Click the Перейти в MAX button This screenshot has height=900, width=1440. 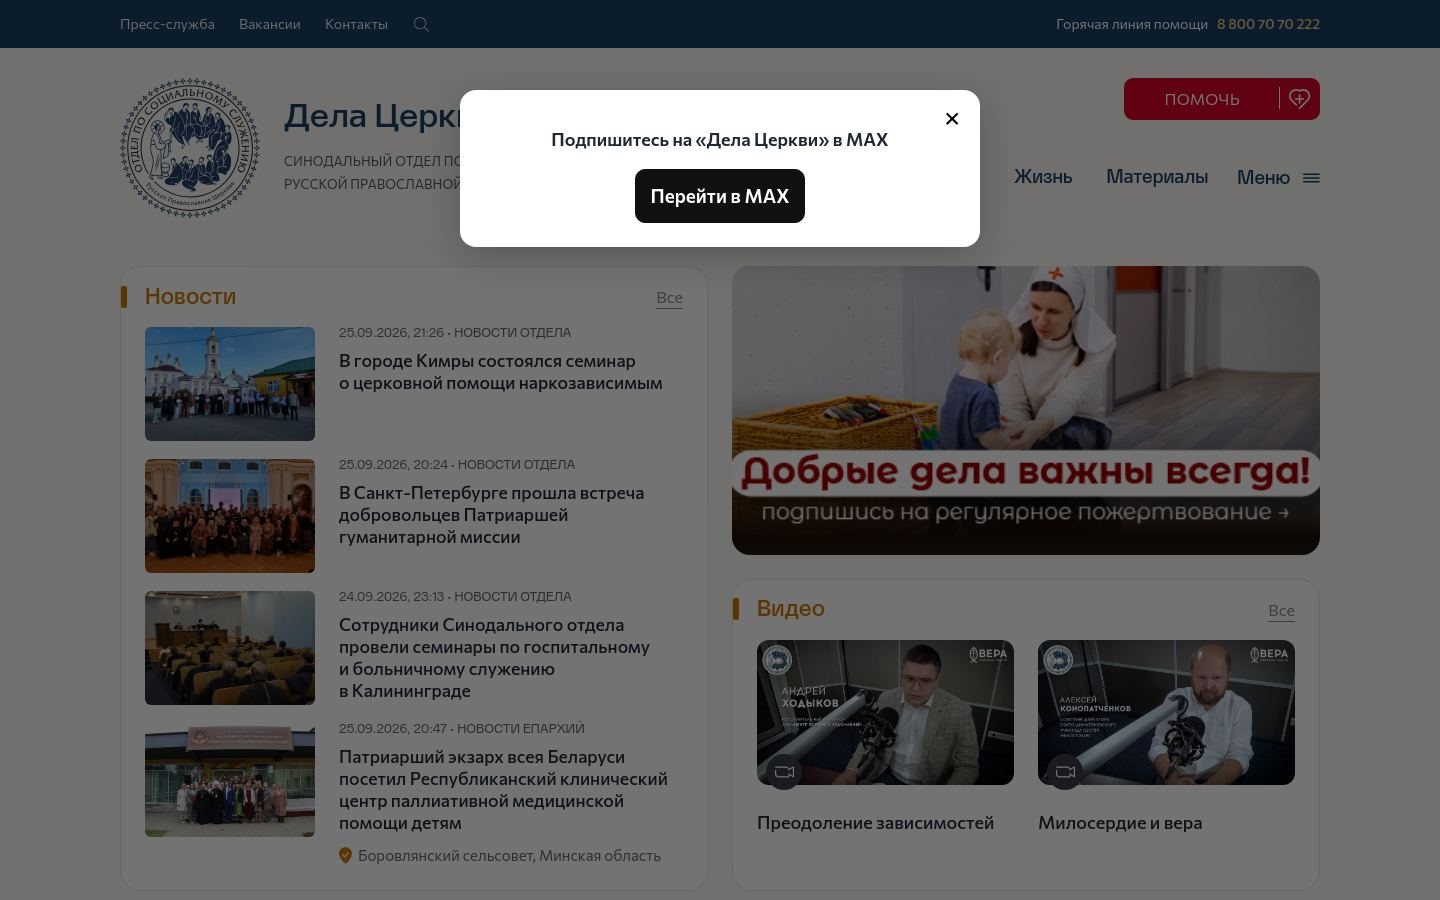coord(720,196)
